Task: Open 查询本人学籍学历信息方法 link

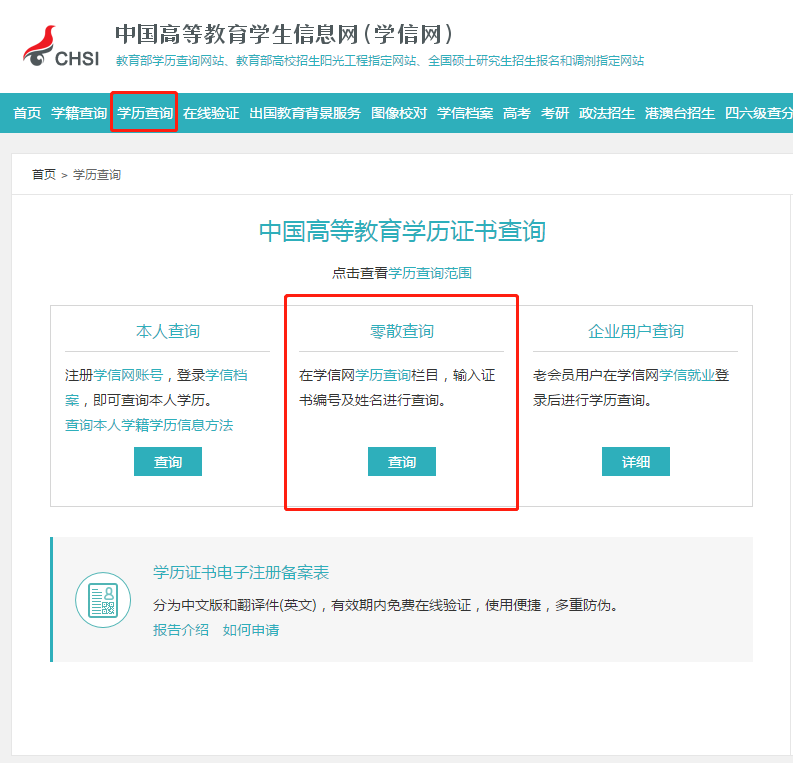Action: point(149,425)
